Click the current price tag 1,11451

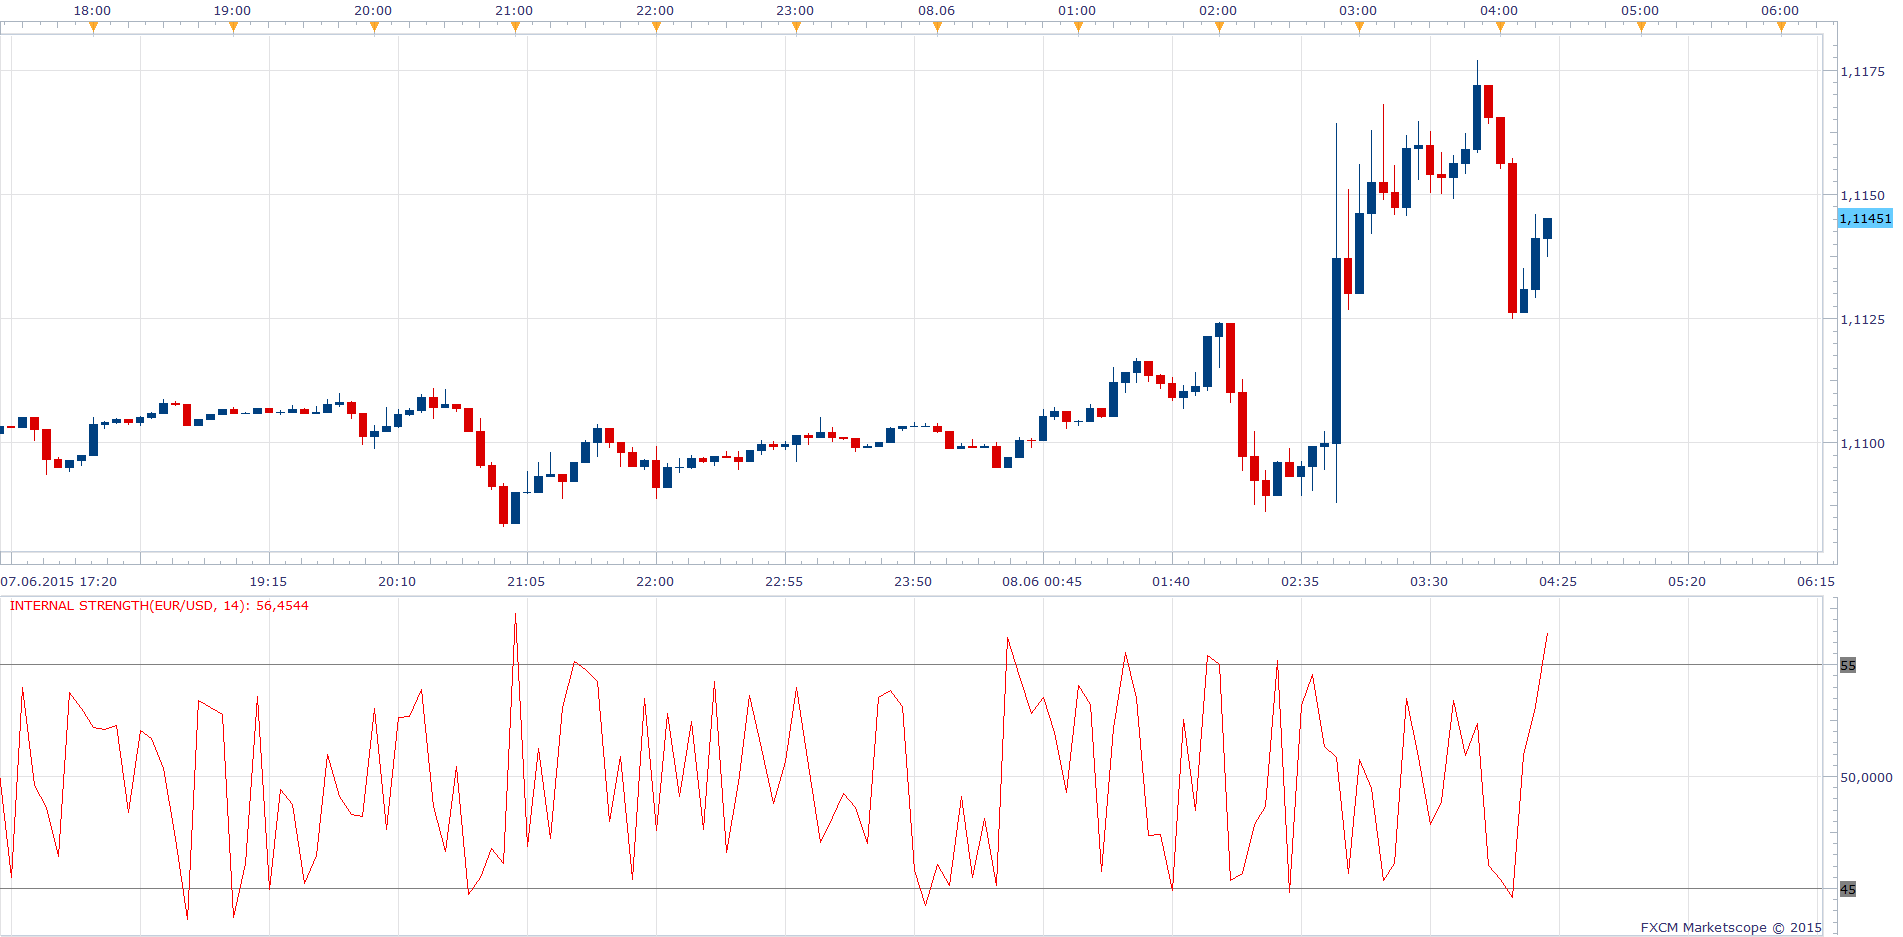tap(1865, 219)
